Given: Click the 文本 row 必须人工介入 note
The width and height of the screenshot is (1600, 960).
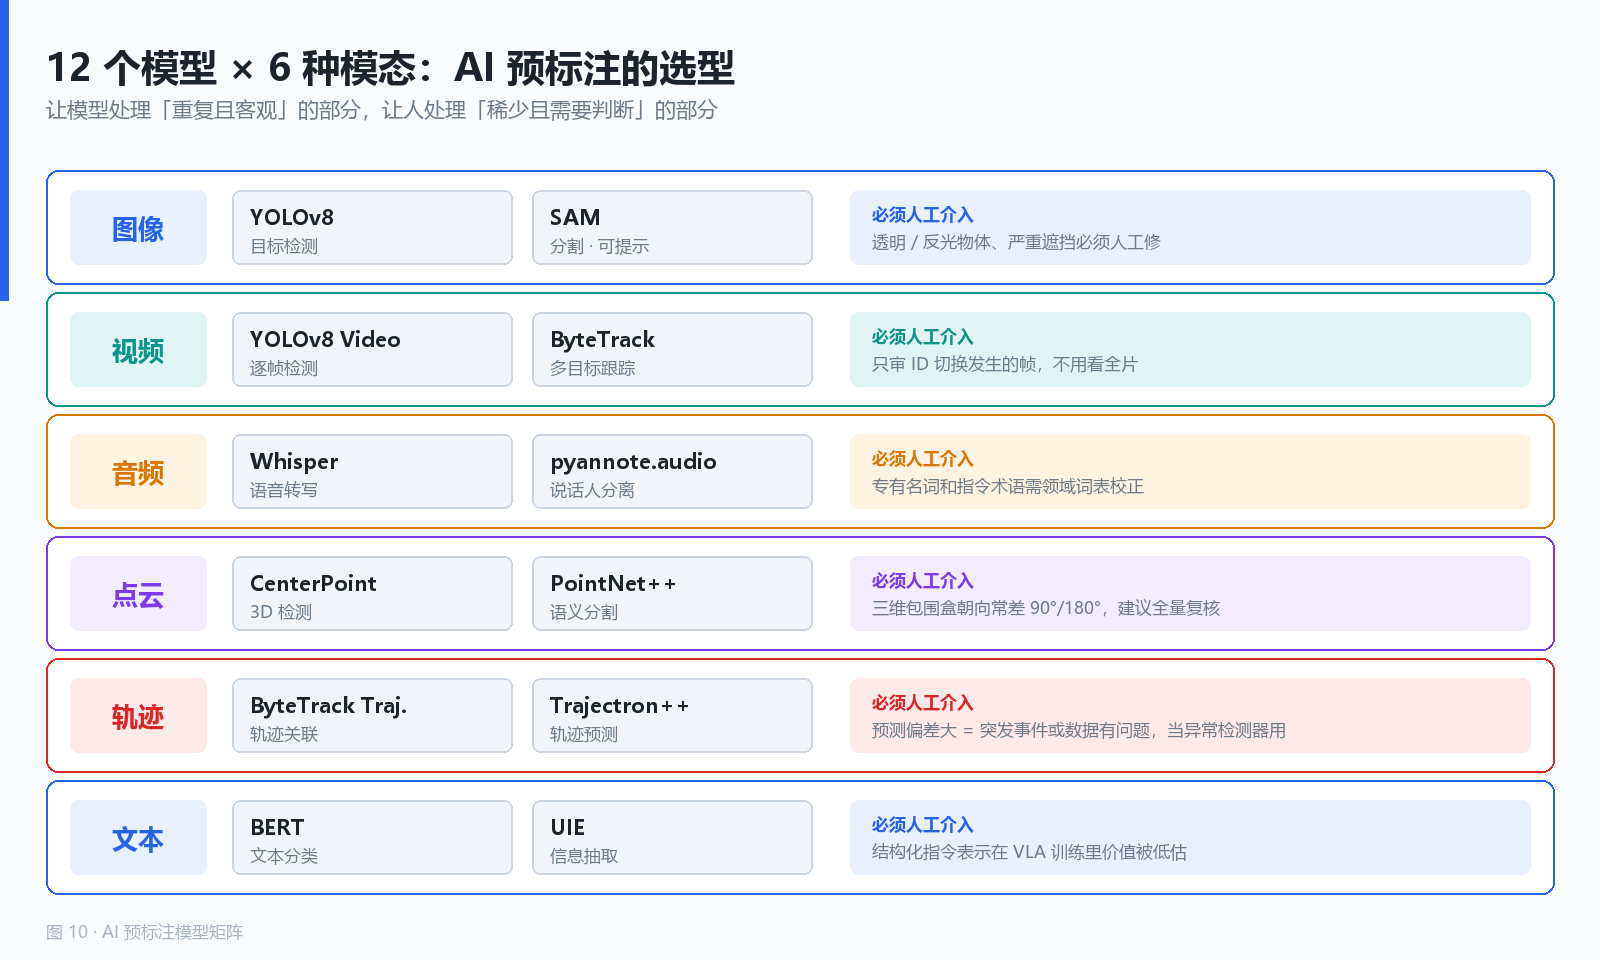Looking at the screenshot, I should click(x=1190, y=838).
